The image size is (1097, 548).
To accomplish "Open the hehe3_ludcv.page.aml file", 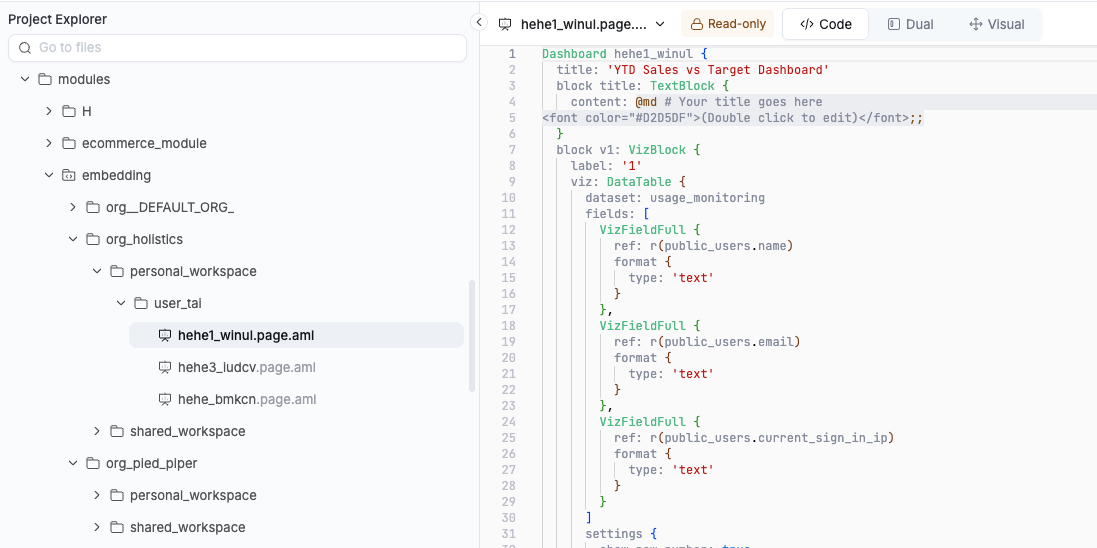I will pos(246,368).
